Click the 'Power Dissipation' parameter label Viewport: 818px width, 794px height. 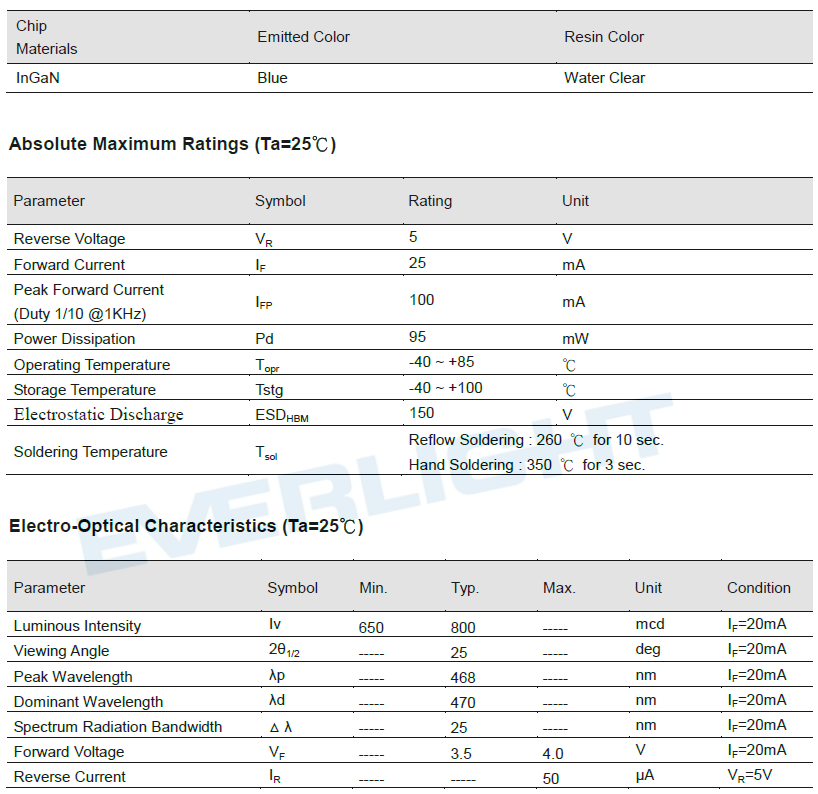coord(74,339)
